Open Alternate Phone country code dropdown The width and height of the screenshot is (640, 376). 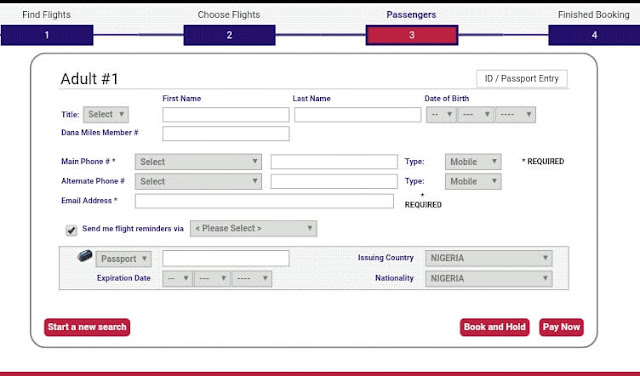point(198,181)
